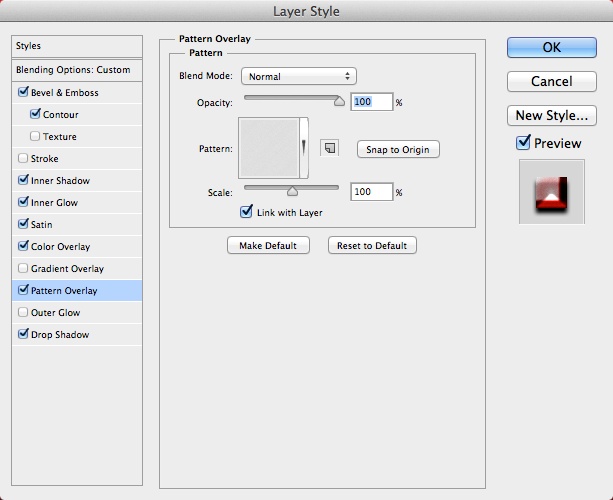The width and height of the screenshot is (613, 500).
Task: Click the pattern swatch thumbnail
Action: coord(269,148)
